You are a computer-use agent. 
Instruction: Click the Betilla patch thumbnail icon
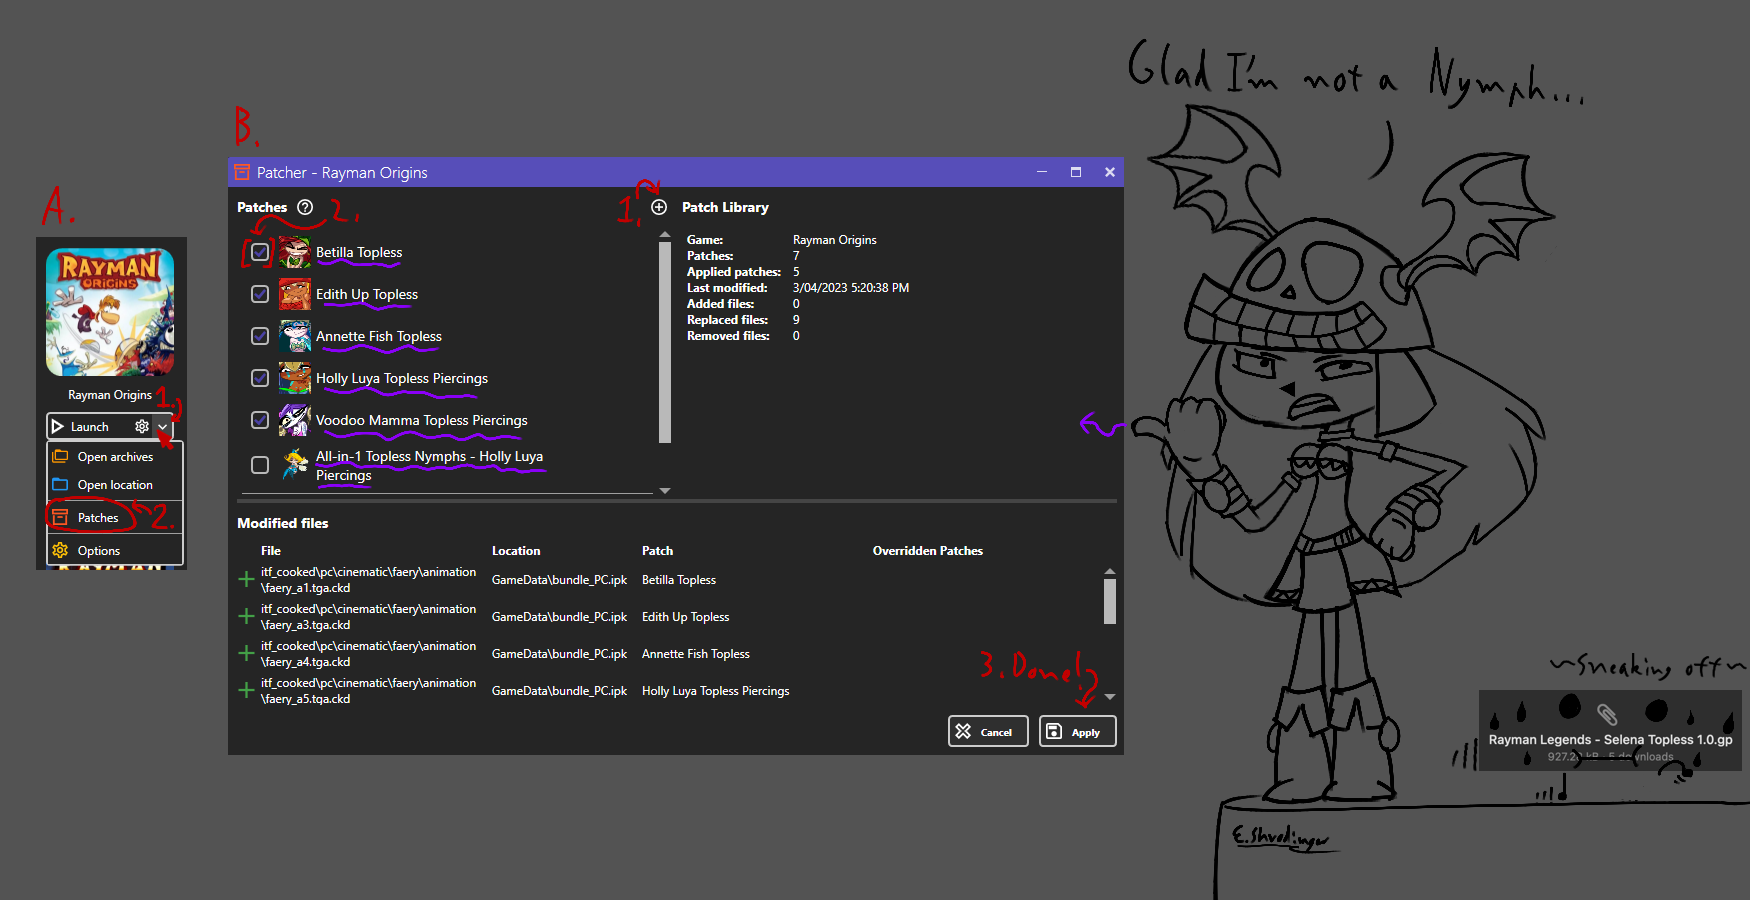(295, 252)
